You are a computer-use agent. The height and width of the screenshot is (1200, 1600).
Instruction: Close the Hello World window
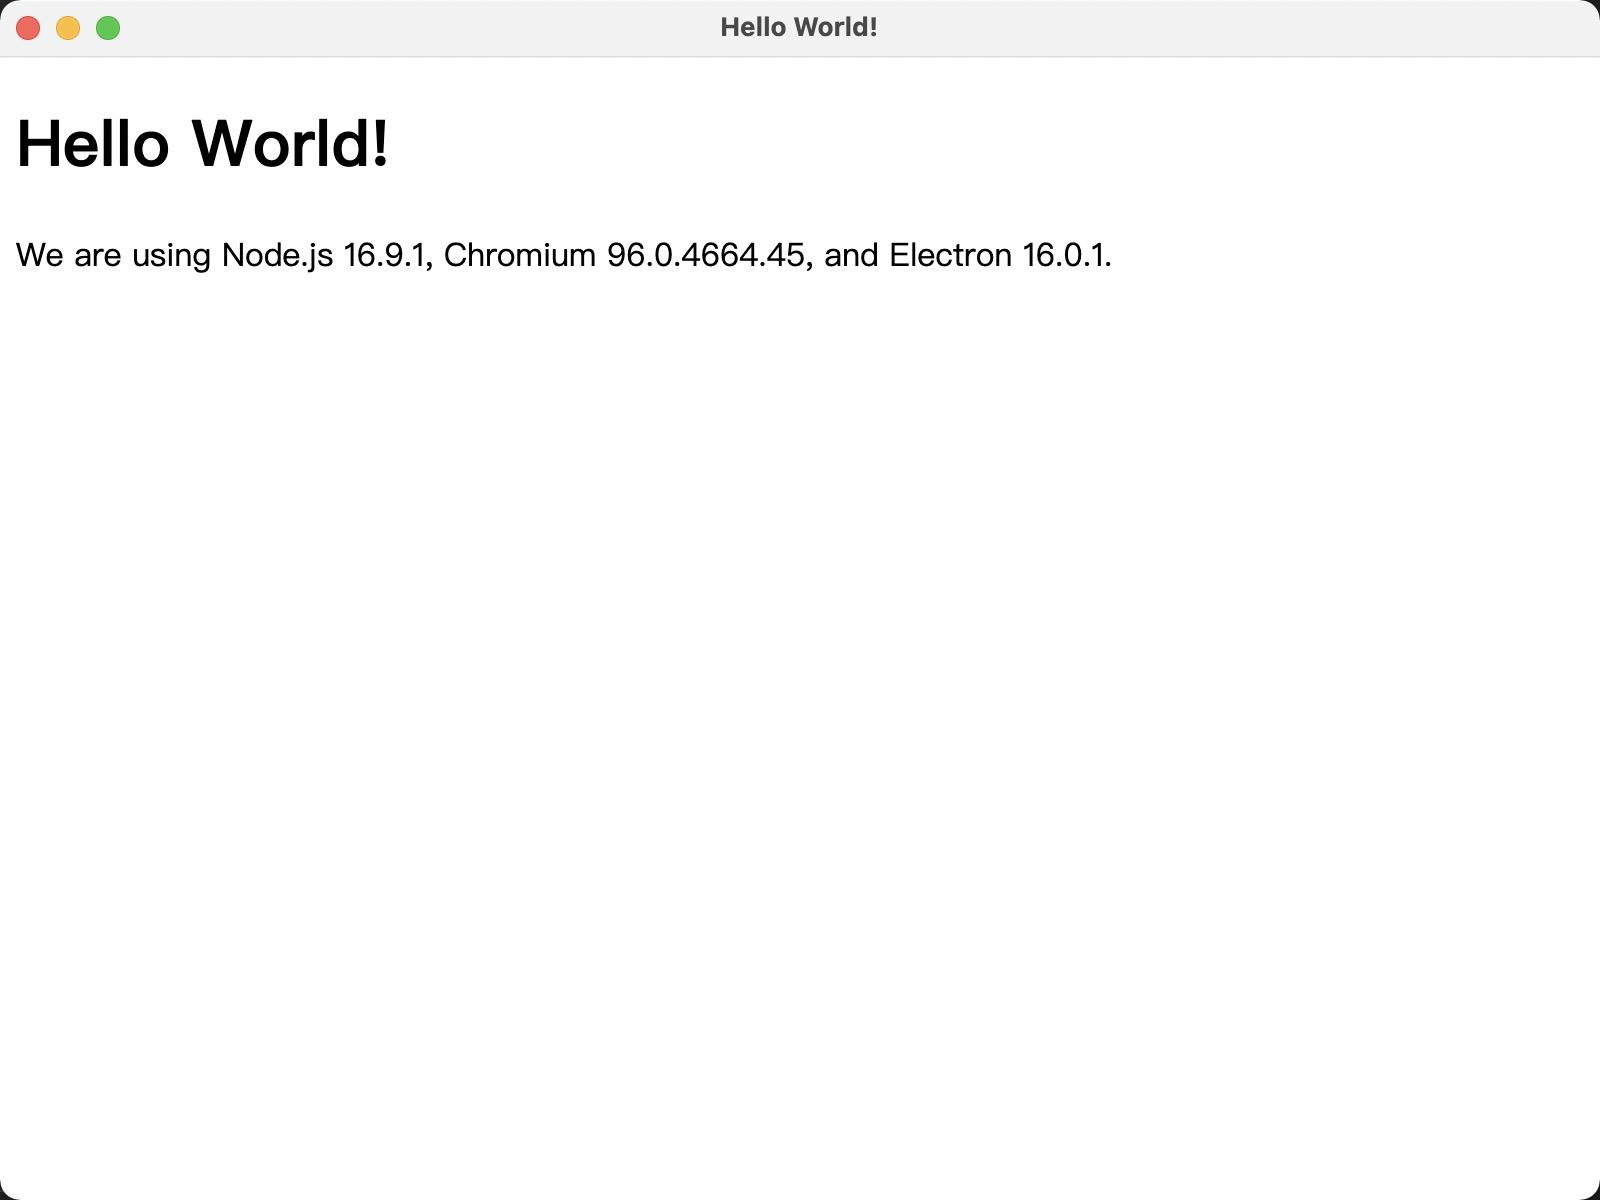[x=28, y=28]
